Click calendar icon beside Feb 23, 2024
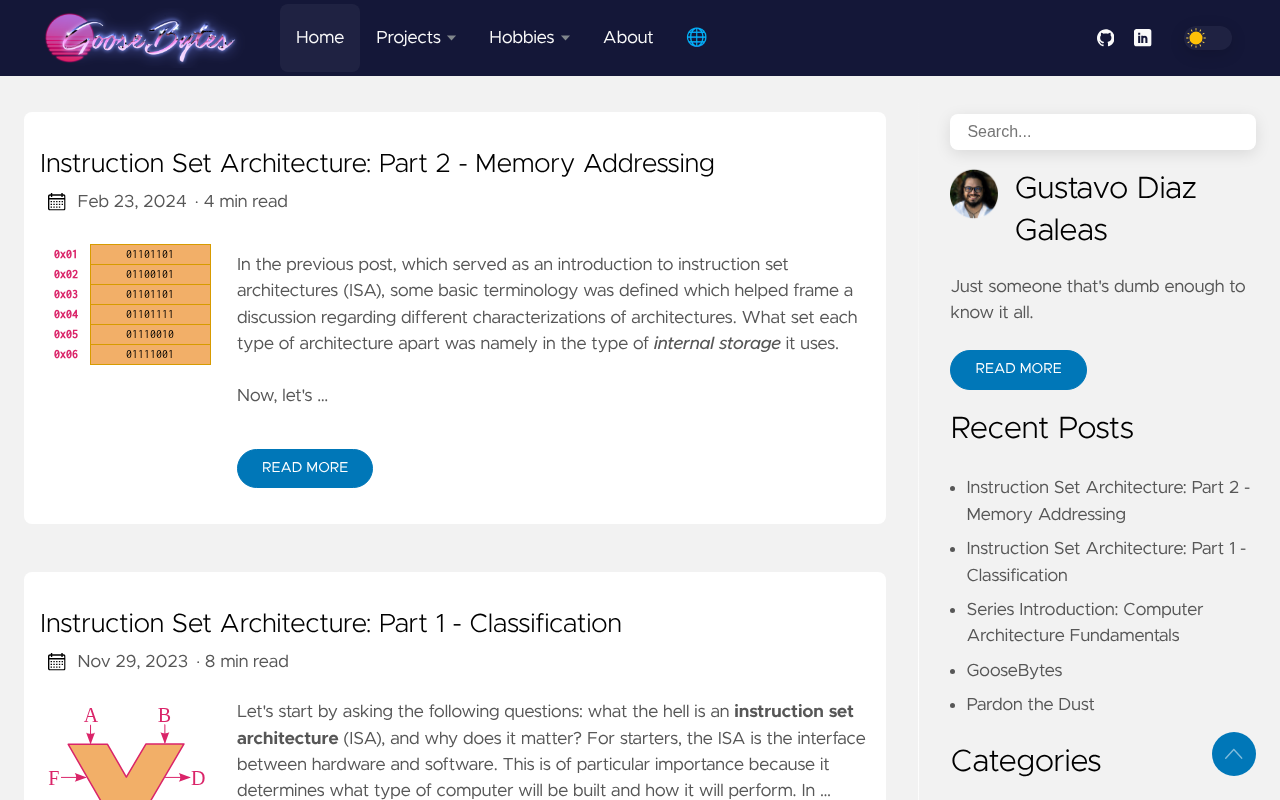The height and width of the screenshot is (800, 1280). (x=57, y=202)
